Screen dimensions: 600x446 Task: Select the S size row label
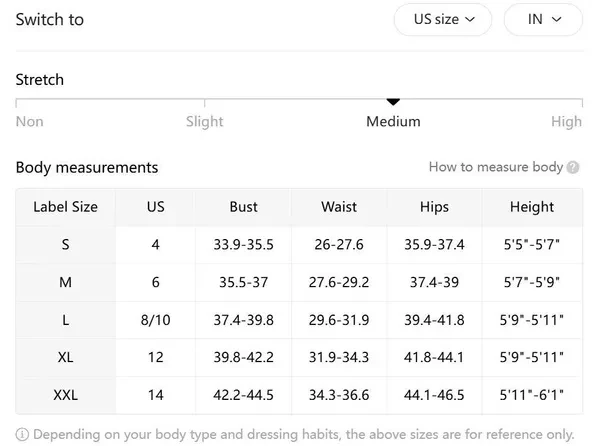(x=66, y=244)
